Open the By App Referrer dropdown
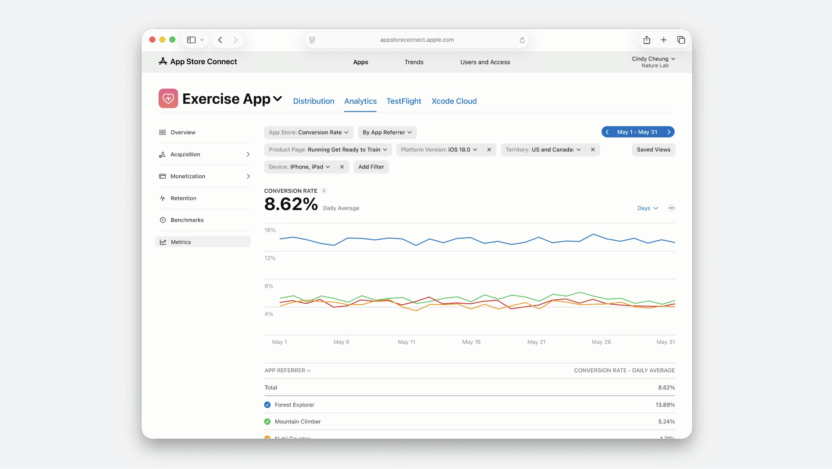832x469 pixels. point(387,133)
